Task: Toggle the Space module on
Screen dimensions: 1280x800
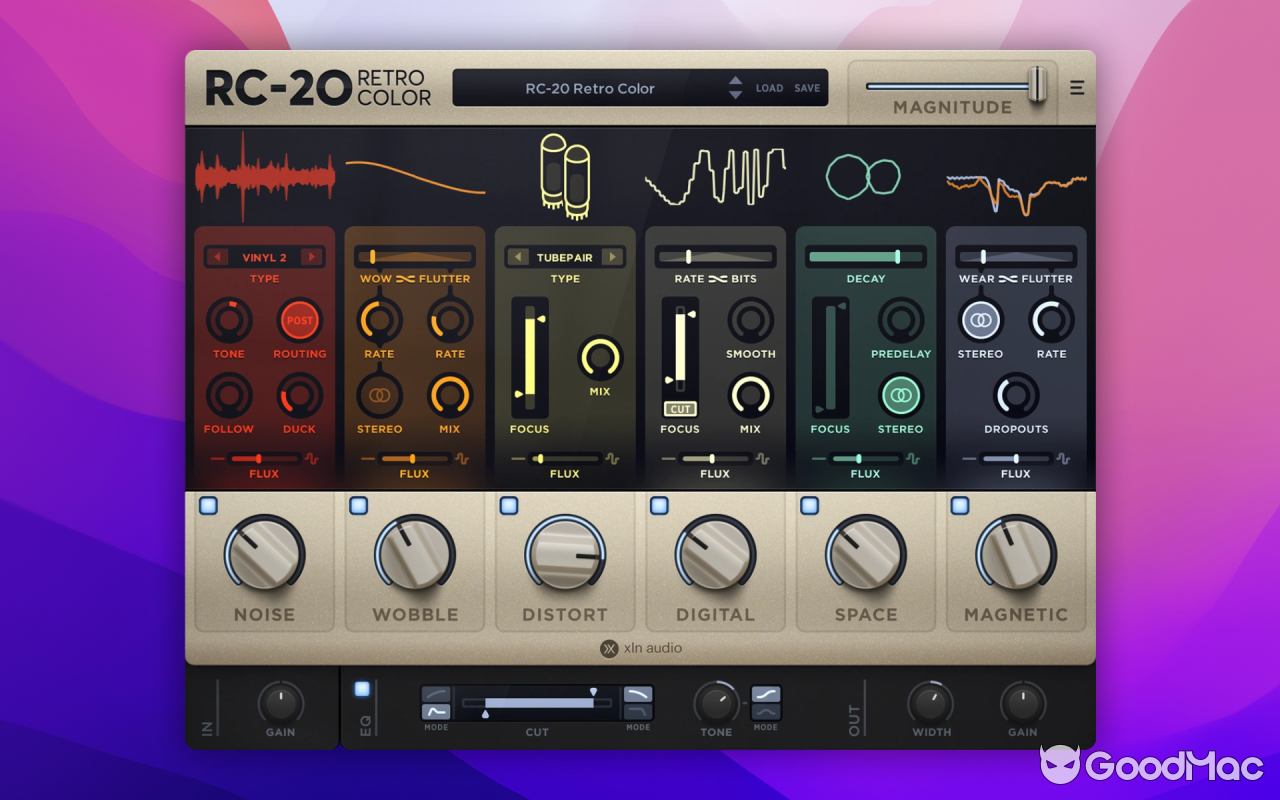Action: [x=810, y=506]
